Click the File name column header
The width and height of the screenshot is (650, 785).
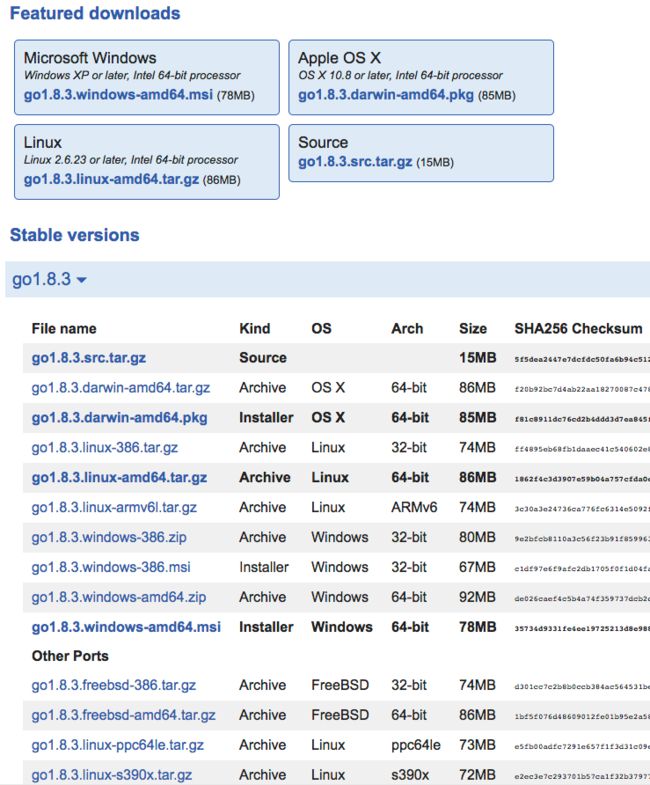tap(64, 329)
